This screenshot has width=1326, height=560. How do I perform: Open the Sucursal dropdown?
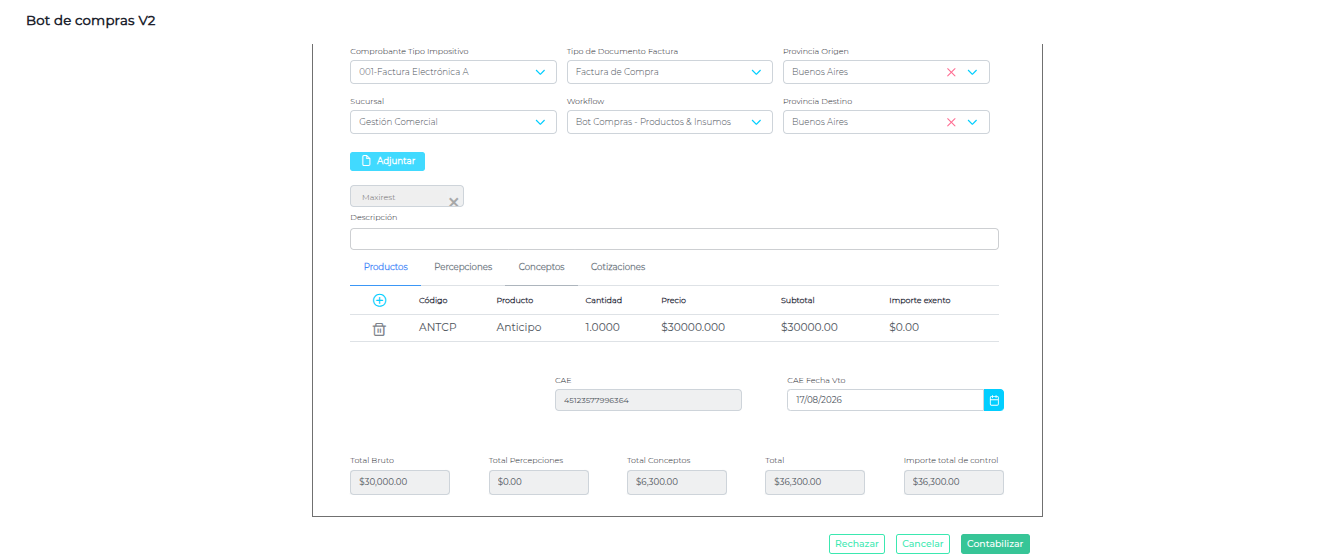click(453, 122)
